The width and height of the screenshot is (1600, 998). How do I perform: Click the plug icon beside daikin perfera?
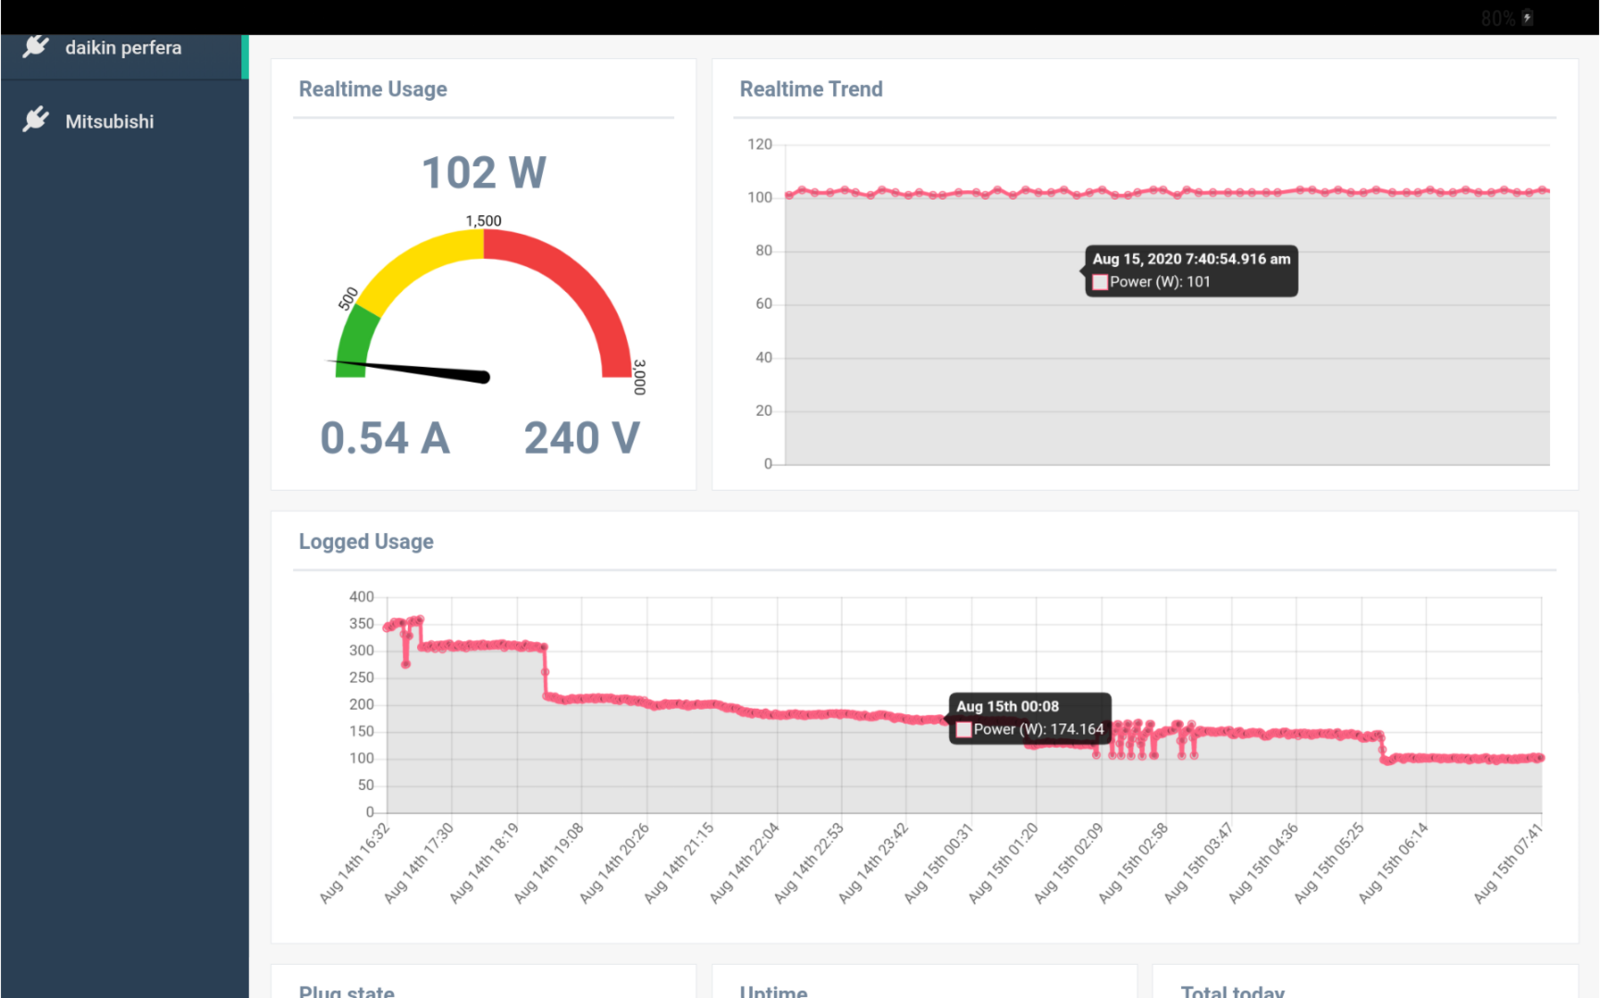pyautogui.click(x=36, y=46)
